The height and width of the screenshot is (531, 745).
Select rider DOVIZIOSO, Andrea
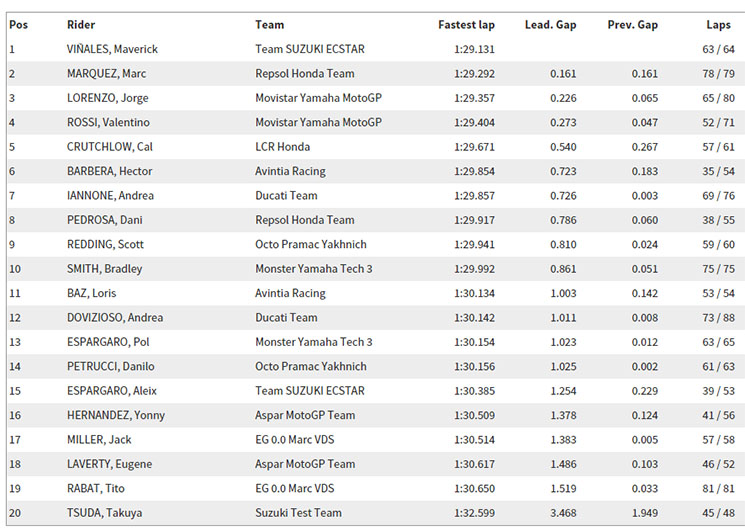[115, 318]
